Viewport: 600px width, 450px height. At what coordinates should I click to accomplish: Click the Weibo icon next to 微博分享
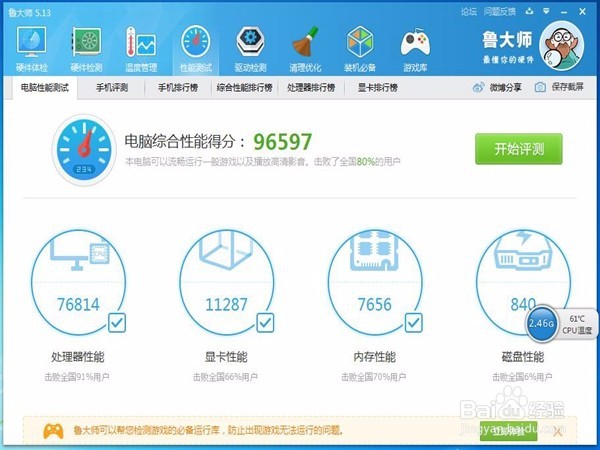478,88
